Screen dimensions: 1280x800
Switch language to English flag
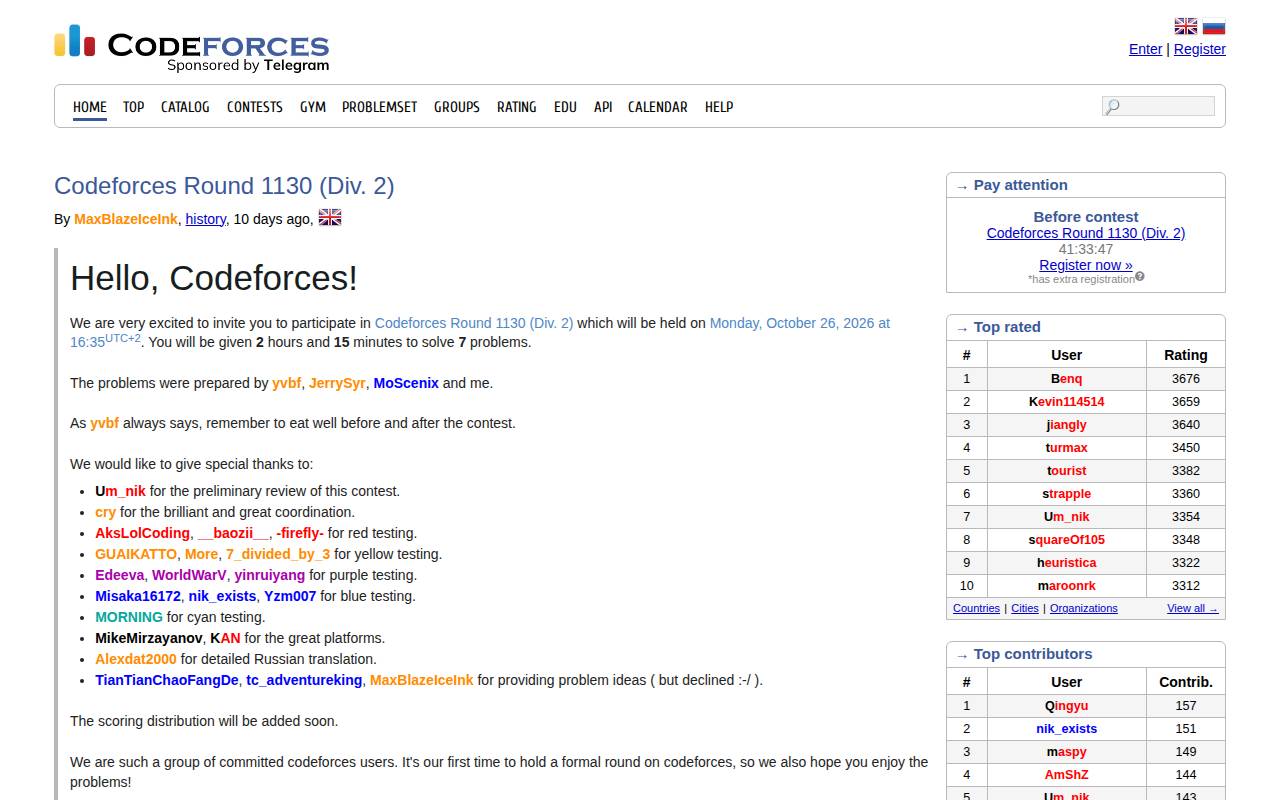[1186, 26]
